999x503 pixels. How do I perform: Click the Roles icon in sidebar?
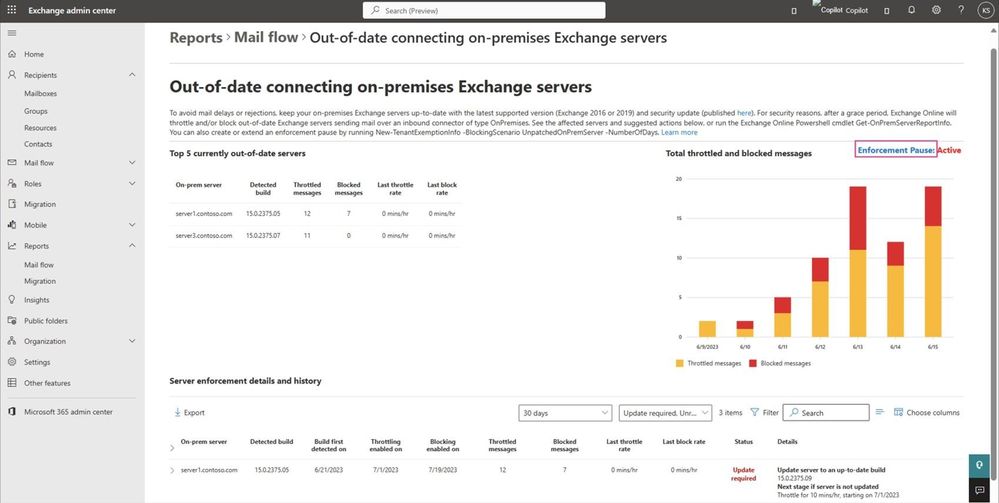point(11,184)
